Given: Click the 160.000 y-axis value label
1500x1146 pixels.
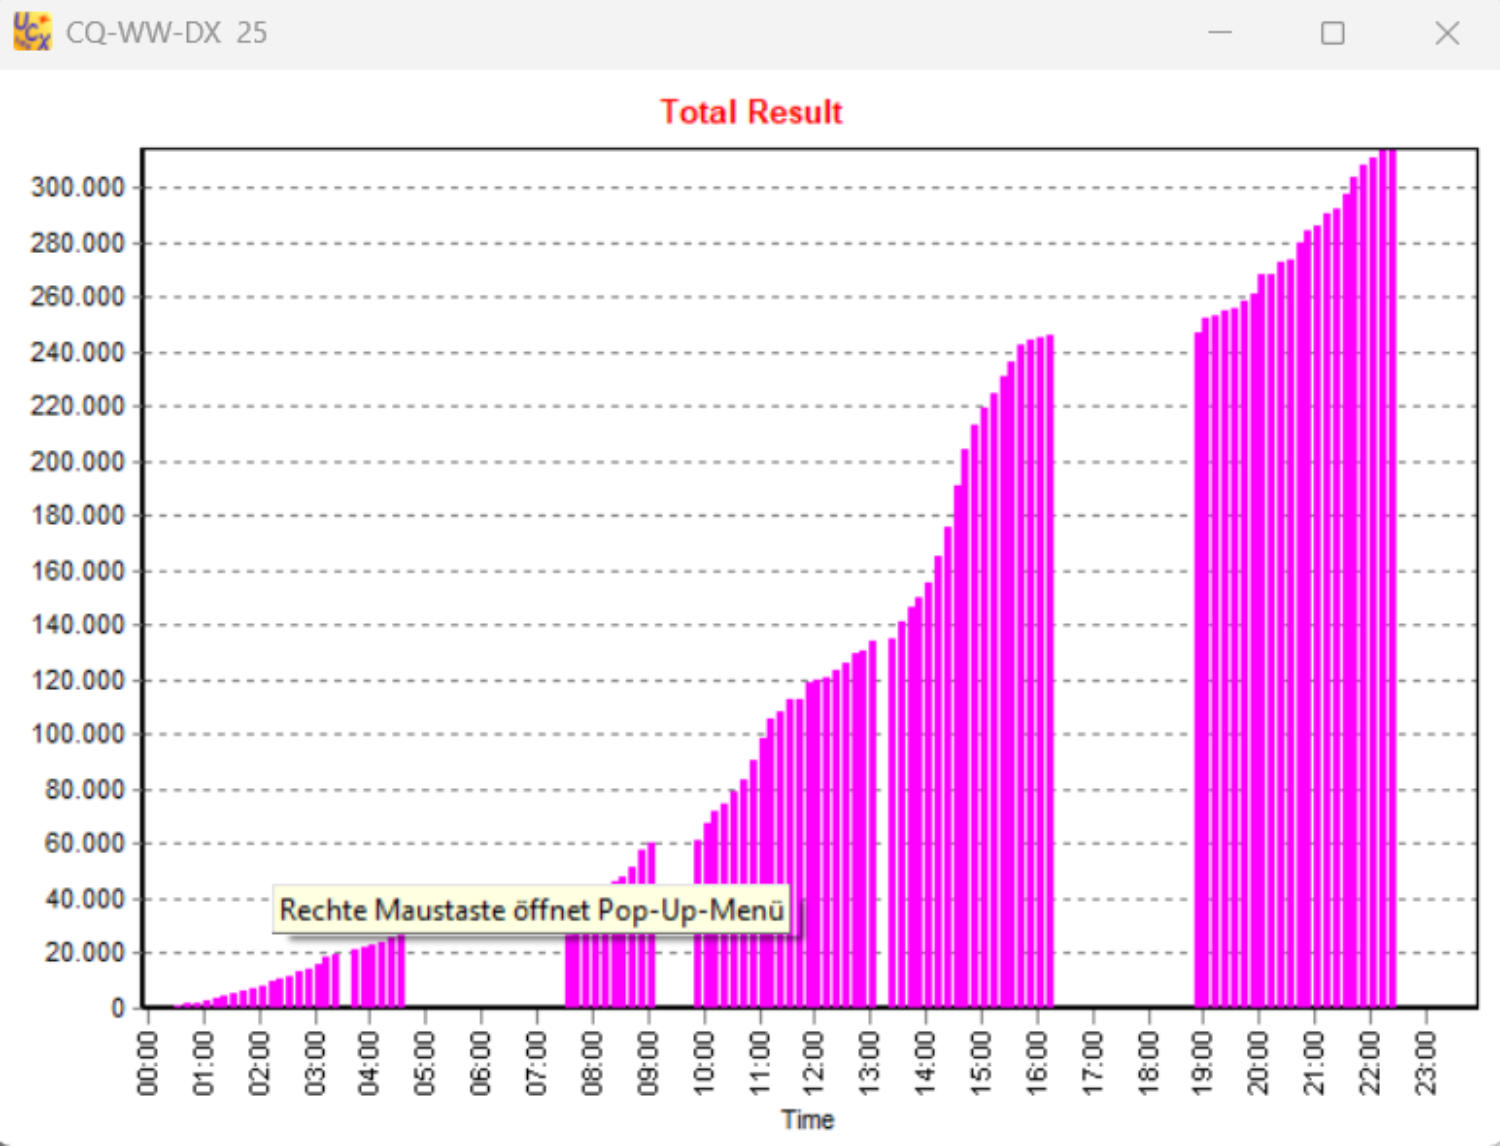Looking at the screenshot, I should click(x=78, y=571).
